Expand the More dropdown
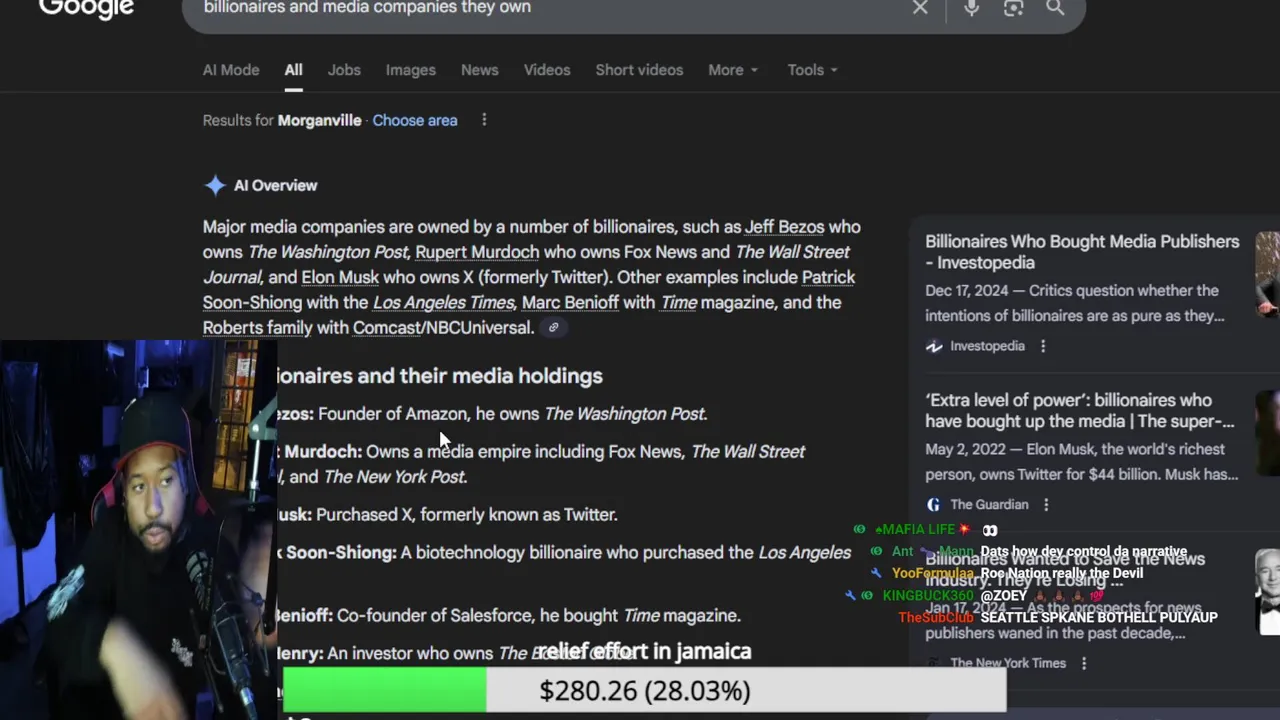The height and width of the screenshot is (720, 1280). 733,70
